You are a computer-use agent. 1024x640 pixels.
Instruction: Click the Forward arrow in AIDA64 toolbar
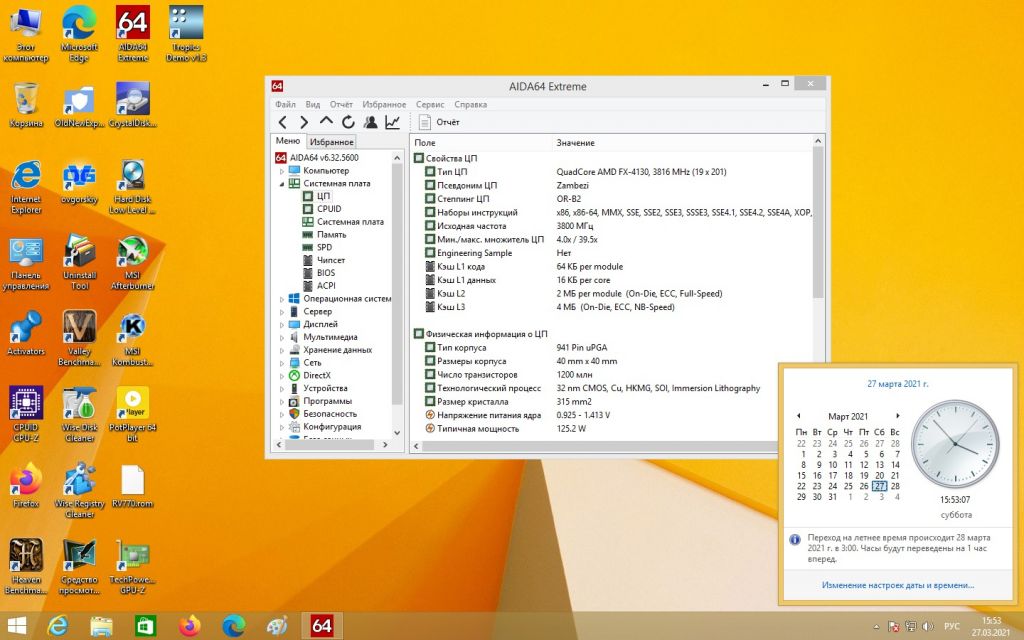pyautogui.click(x=304, y=122)
